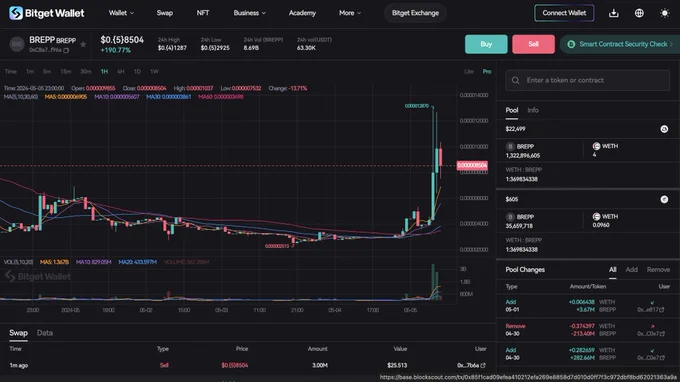
Task: Click the green Buy button
Action: 486,44
